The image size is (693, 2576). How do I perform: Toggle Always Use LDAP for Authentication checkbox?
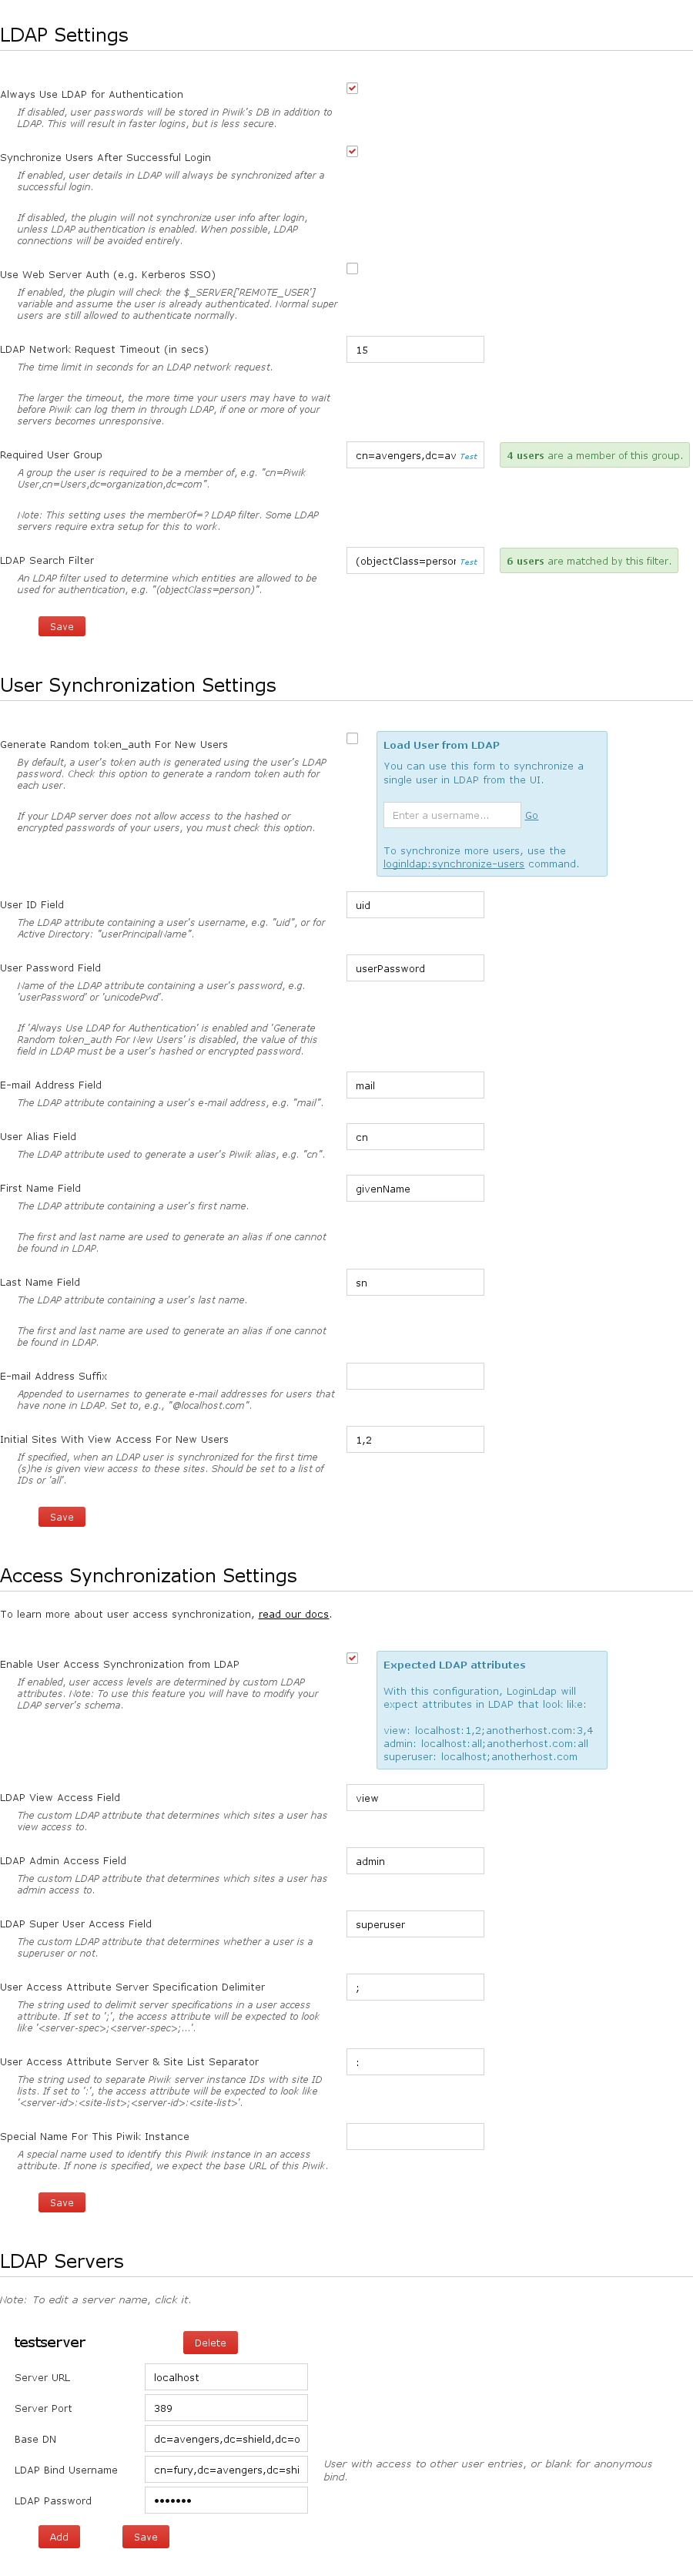(352, 88)
